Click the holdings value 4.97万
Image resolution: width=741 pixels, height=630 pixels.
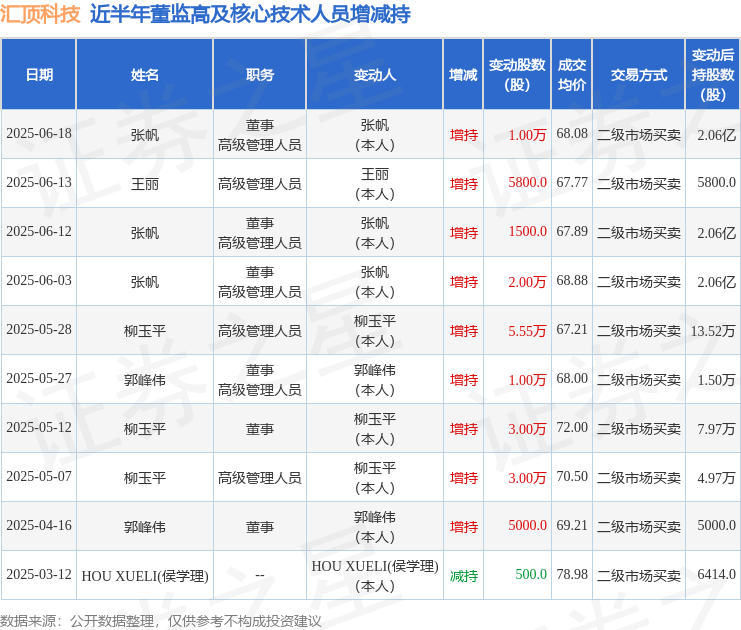tap(716, 478)
